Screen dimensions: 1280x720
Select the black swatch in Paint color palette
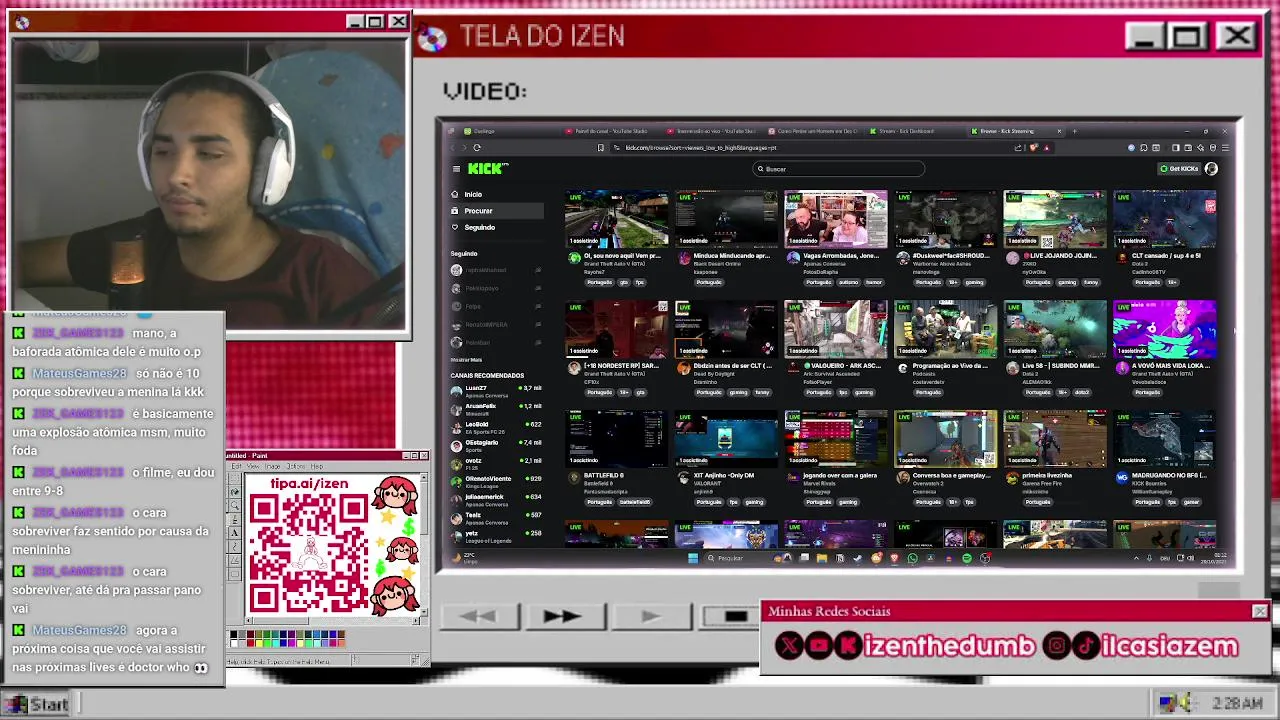point(234,634)
